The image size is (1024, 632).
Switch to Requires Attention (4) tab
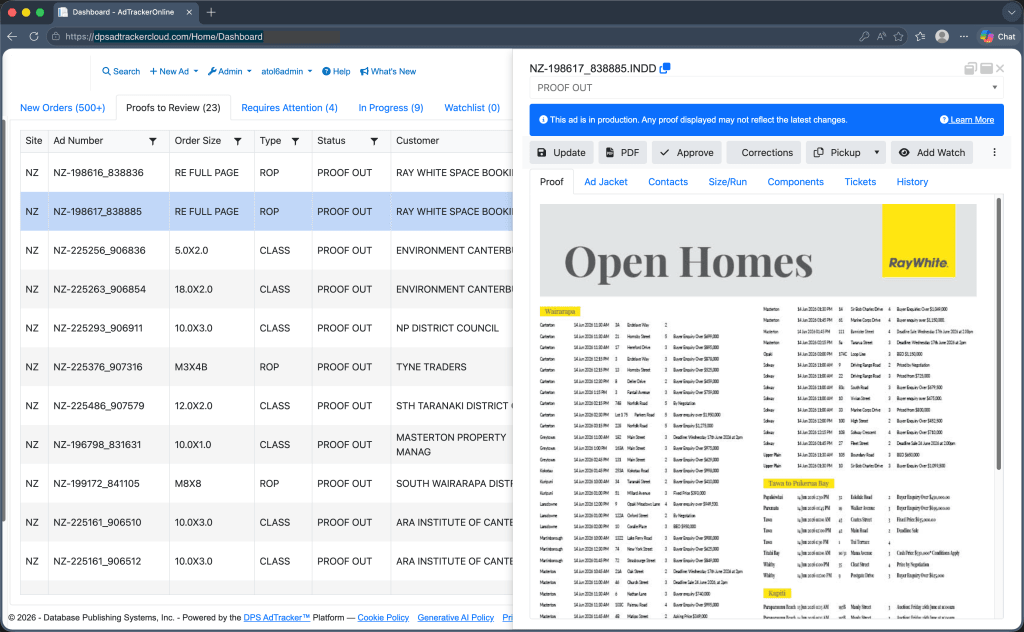pos(289,108)
